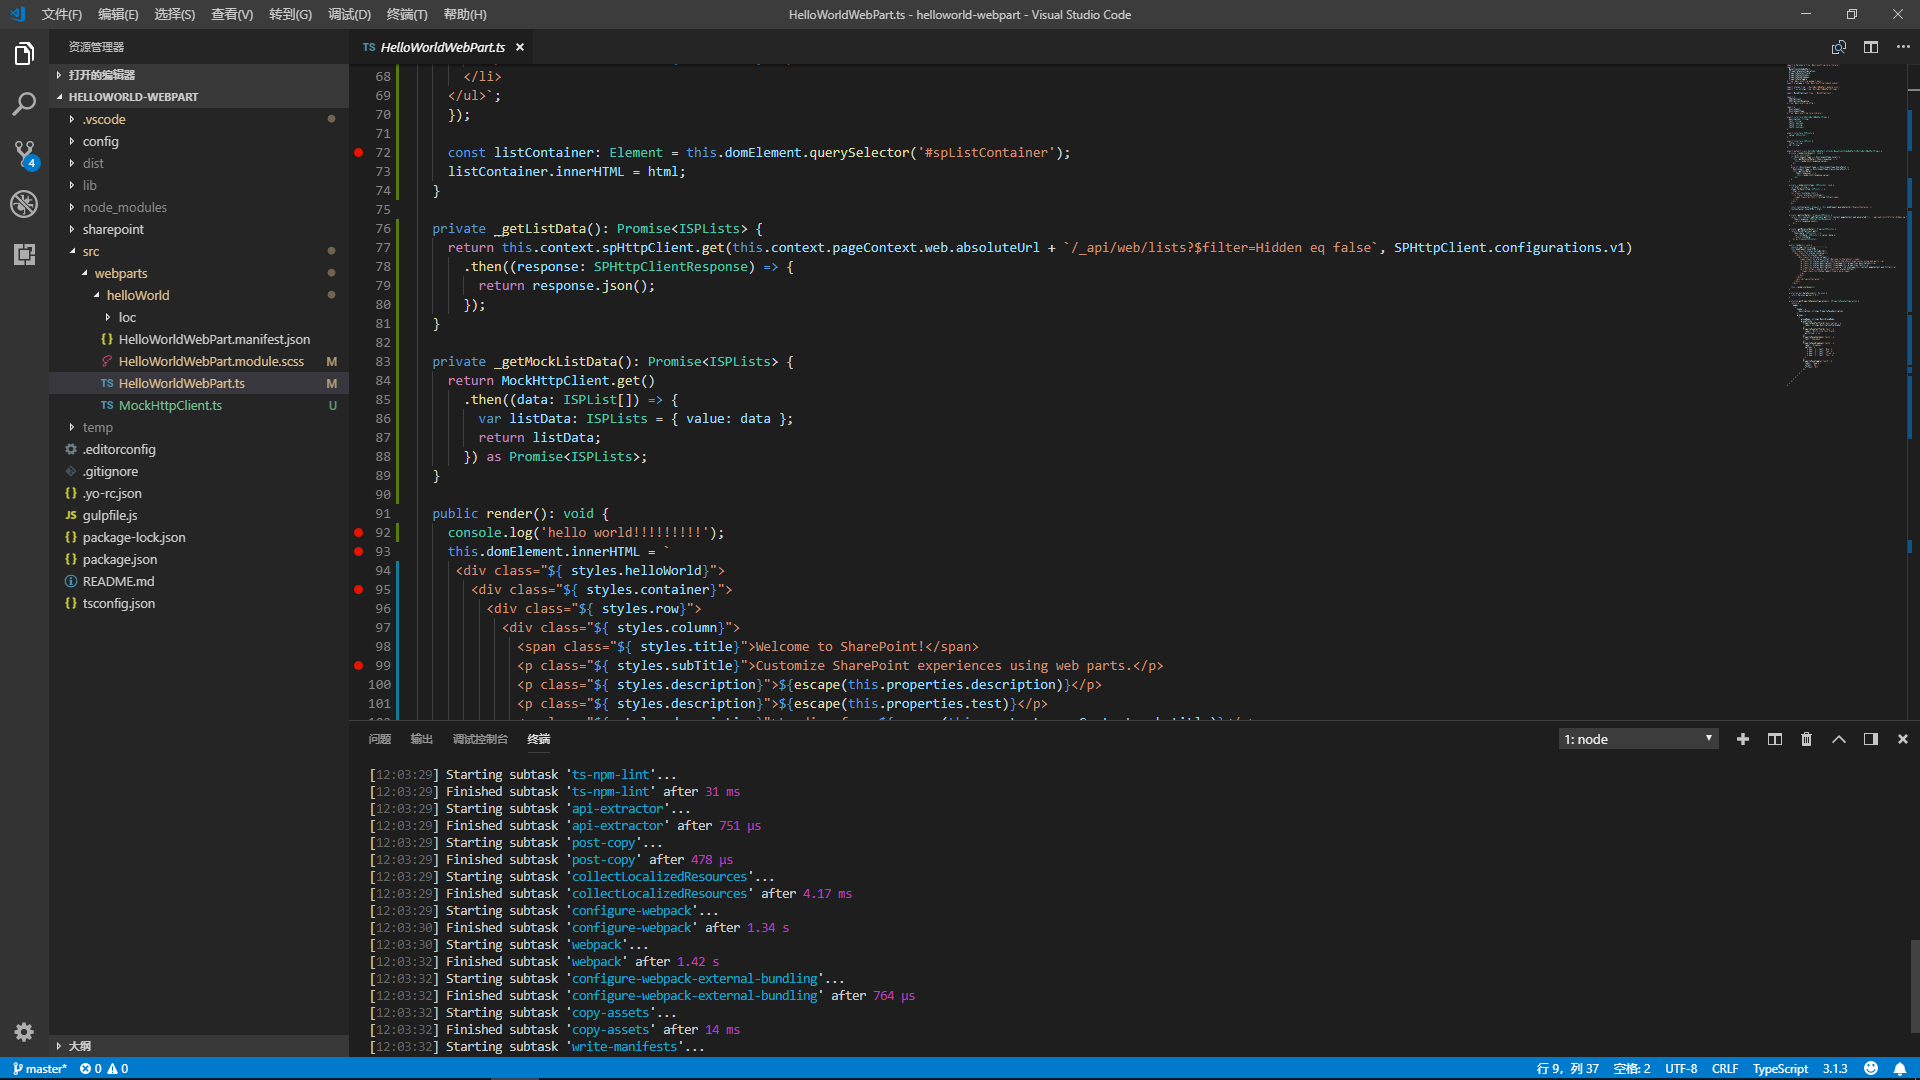Open the Search view in activity bar
Image resolution: width=1920 pixels, height=1080 pixels.
[x=24, y=103]
